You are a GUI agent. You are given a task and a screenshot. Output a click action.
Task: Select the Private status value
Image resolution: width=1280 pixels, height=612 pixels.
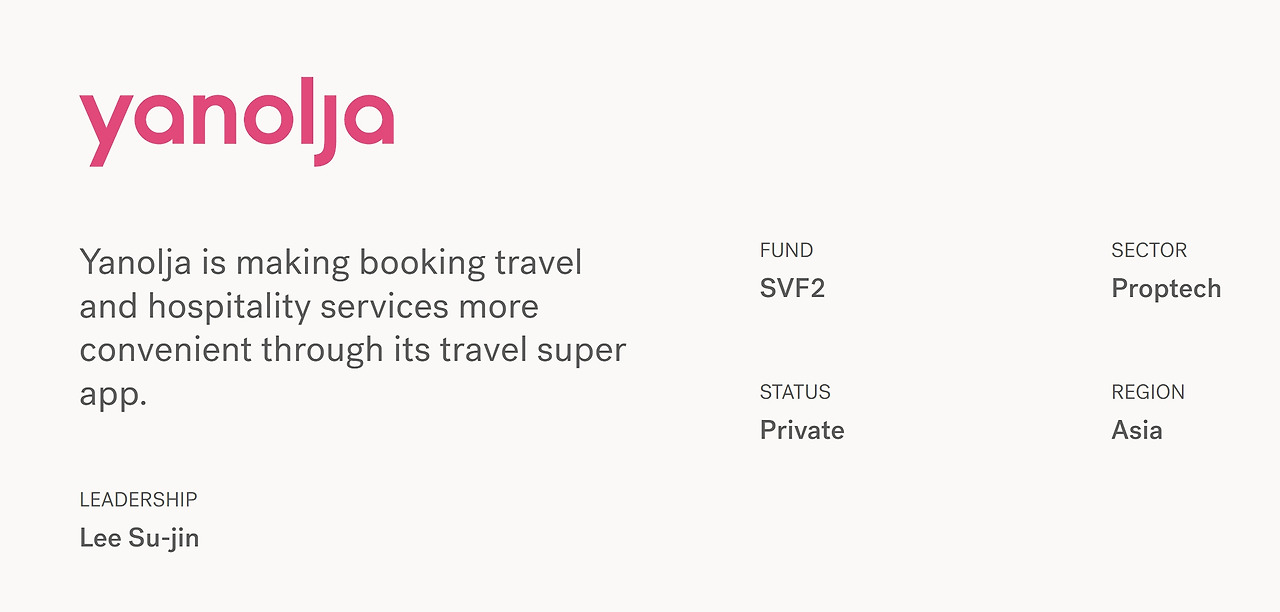802,431
